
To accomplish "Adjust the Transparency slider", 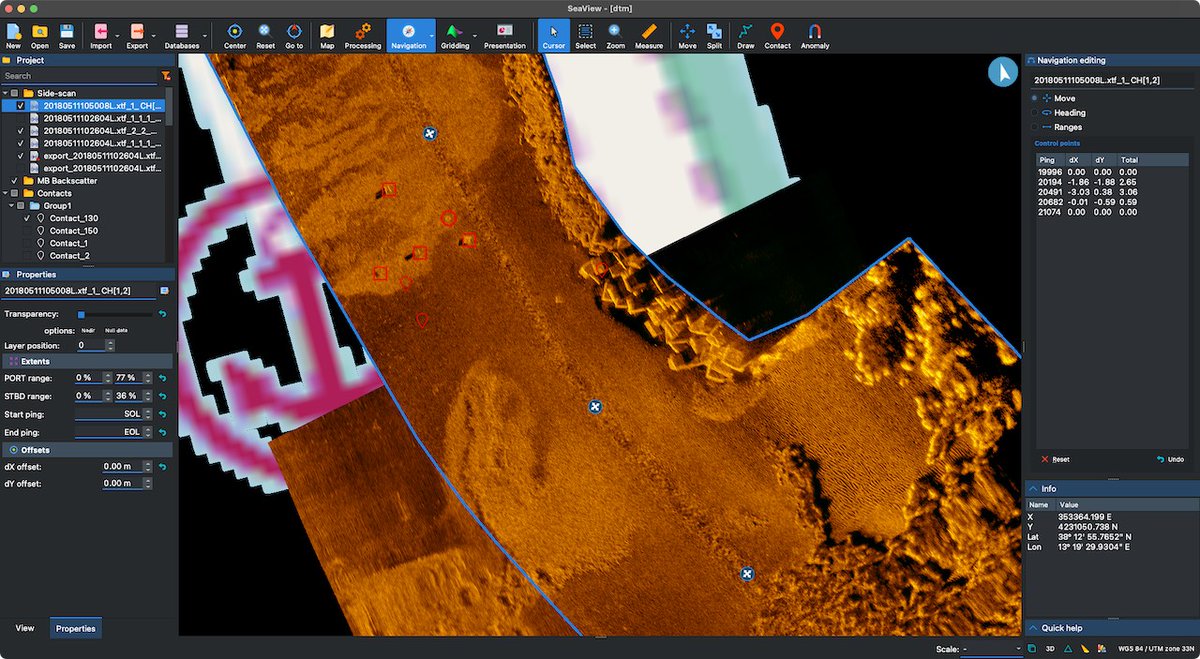I will tap(82, 313).
